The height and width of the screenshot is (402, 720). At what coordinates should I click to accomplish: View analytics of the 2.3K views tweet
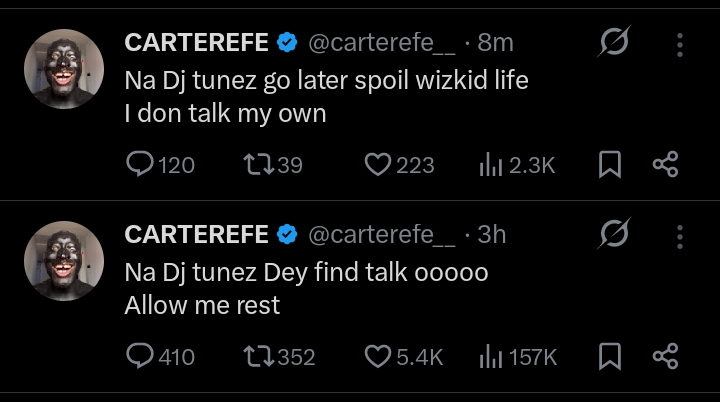coord(493,165)
